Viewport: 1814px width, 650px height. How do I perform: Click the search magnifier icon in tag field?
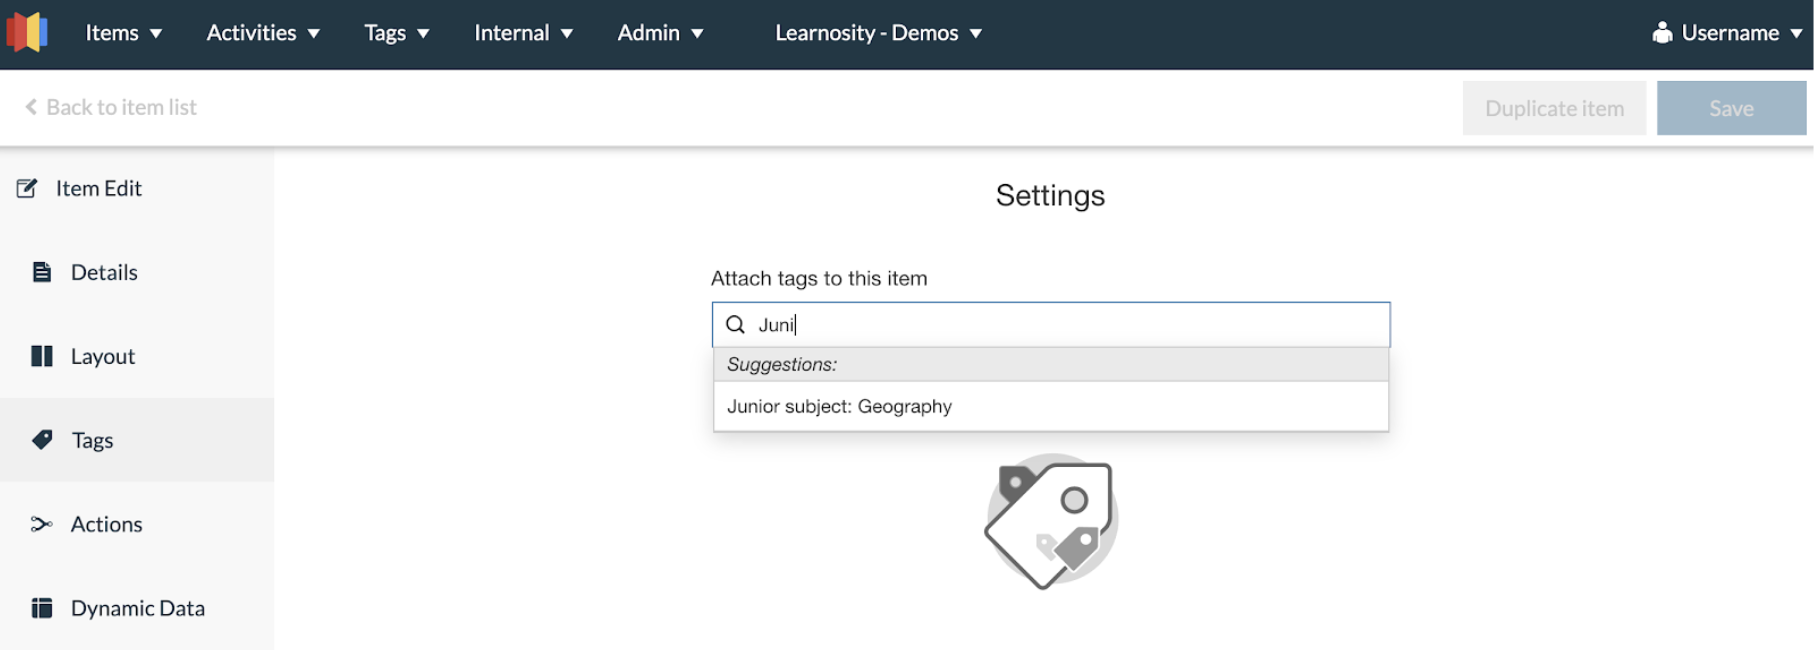pos(735,325)
